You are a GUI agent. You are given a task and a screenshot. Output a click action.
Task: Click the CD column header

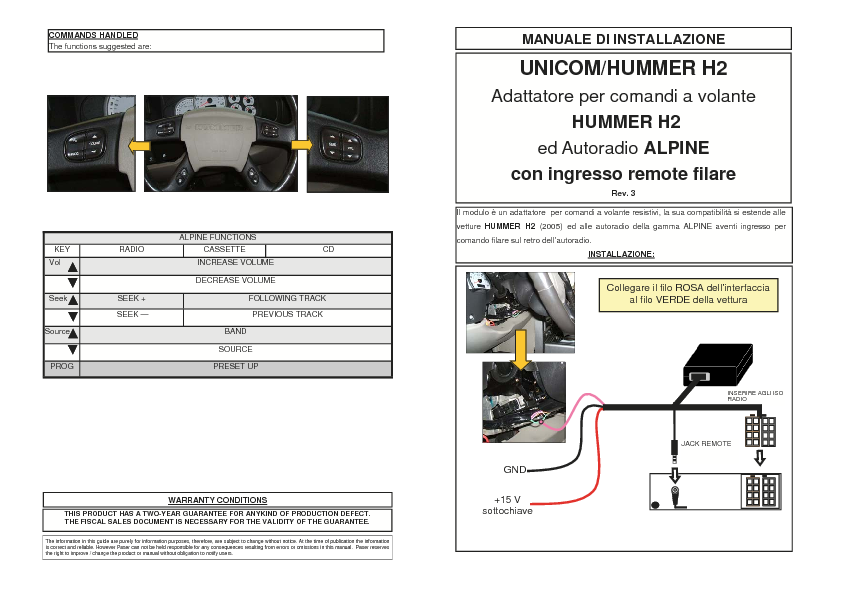pos(328,250)
